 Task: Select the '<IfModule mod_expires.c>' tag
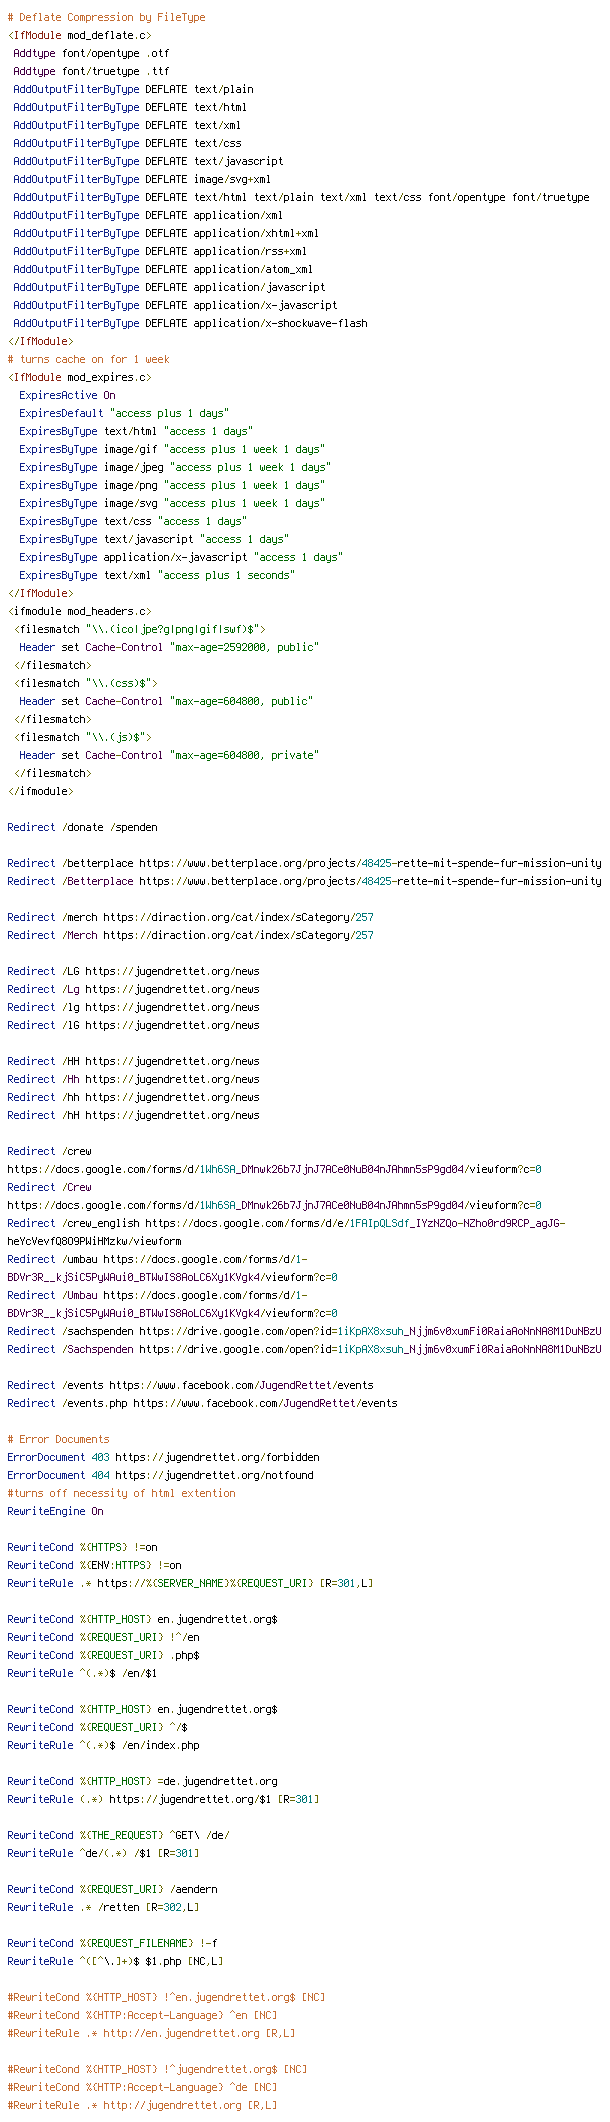tap(79, 378)
